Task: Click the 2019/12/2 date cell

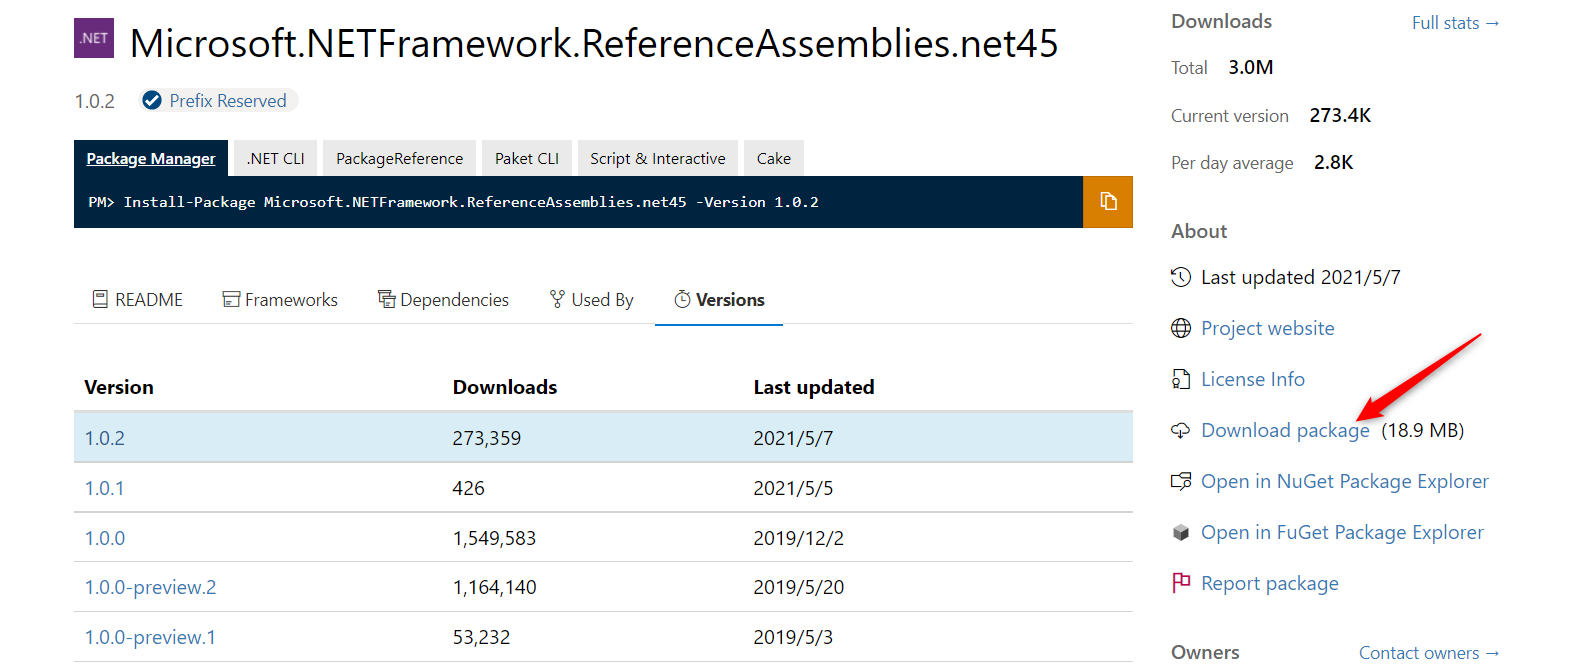Action: (x=798, y=538)
